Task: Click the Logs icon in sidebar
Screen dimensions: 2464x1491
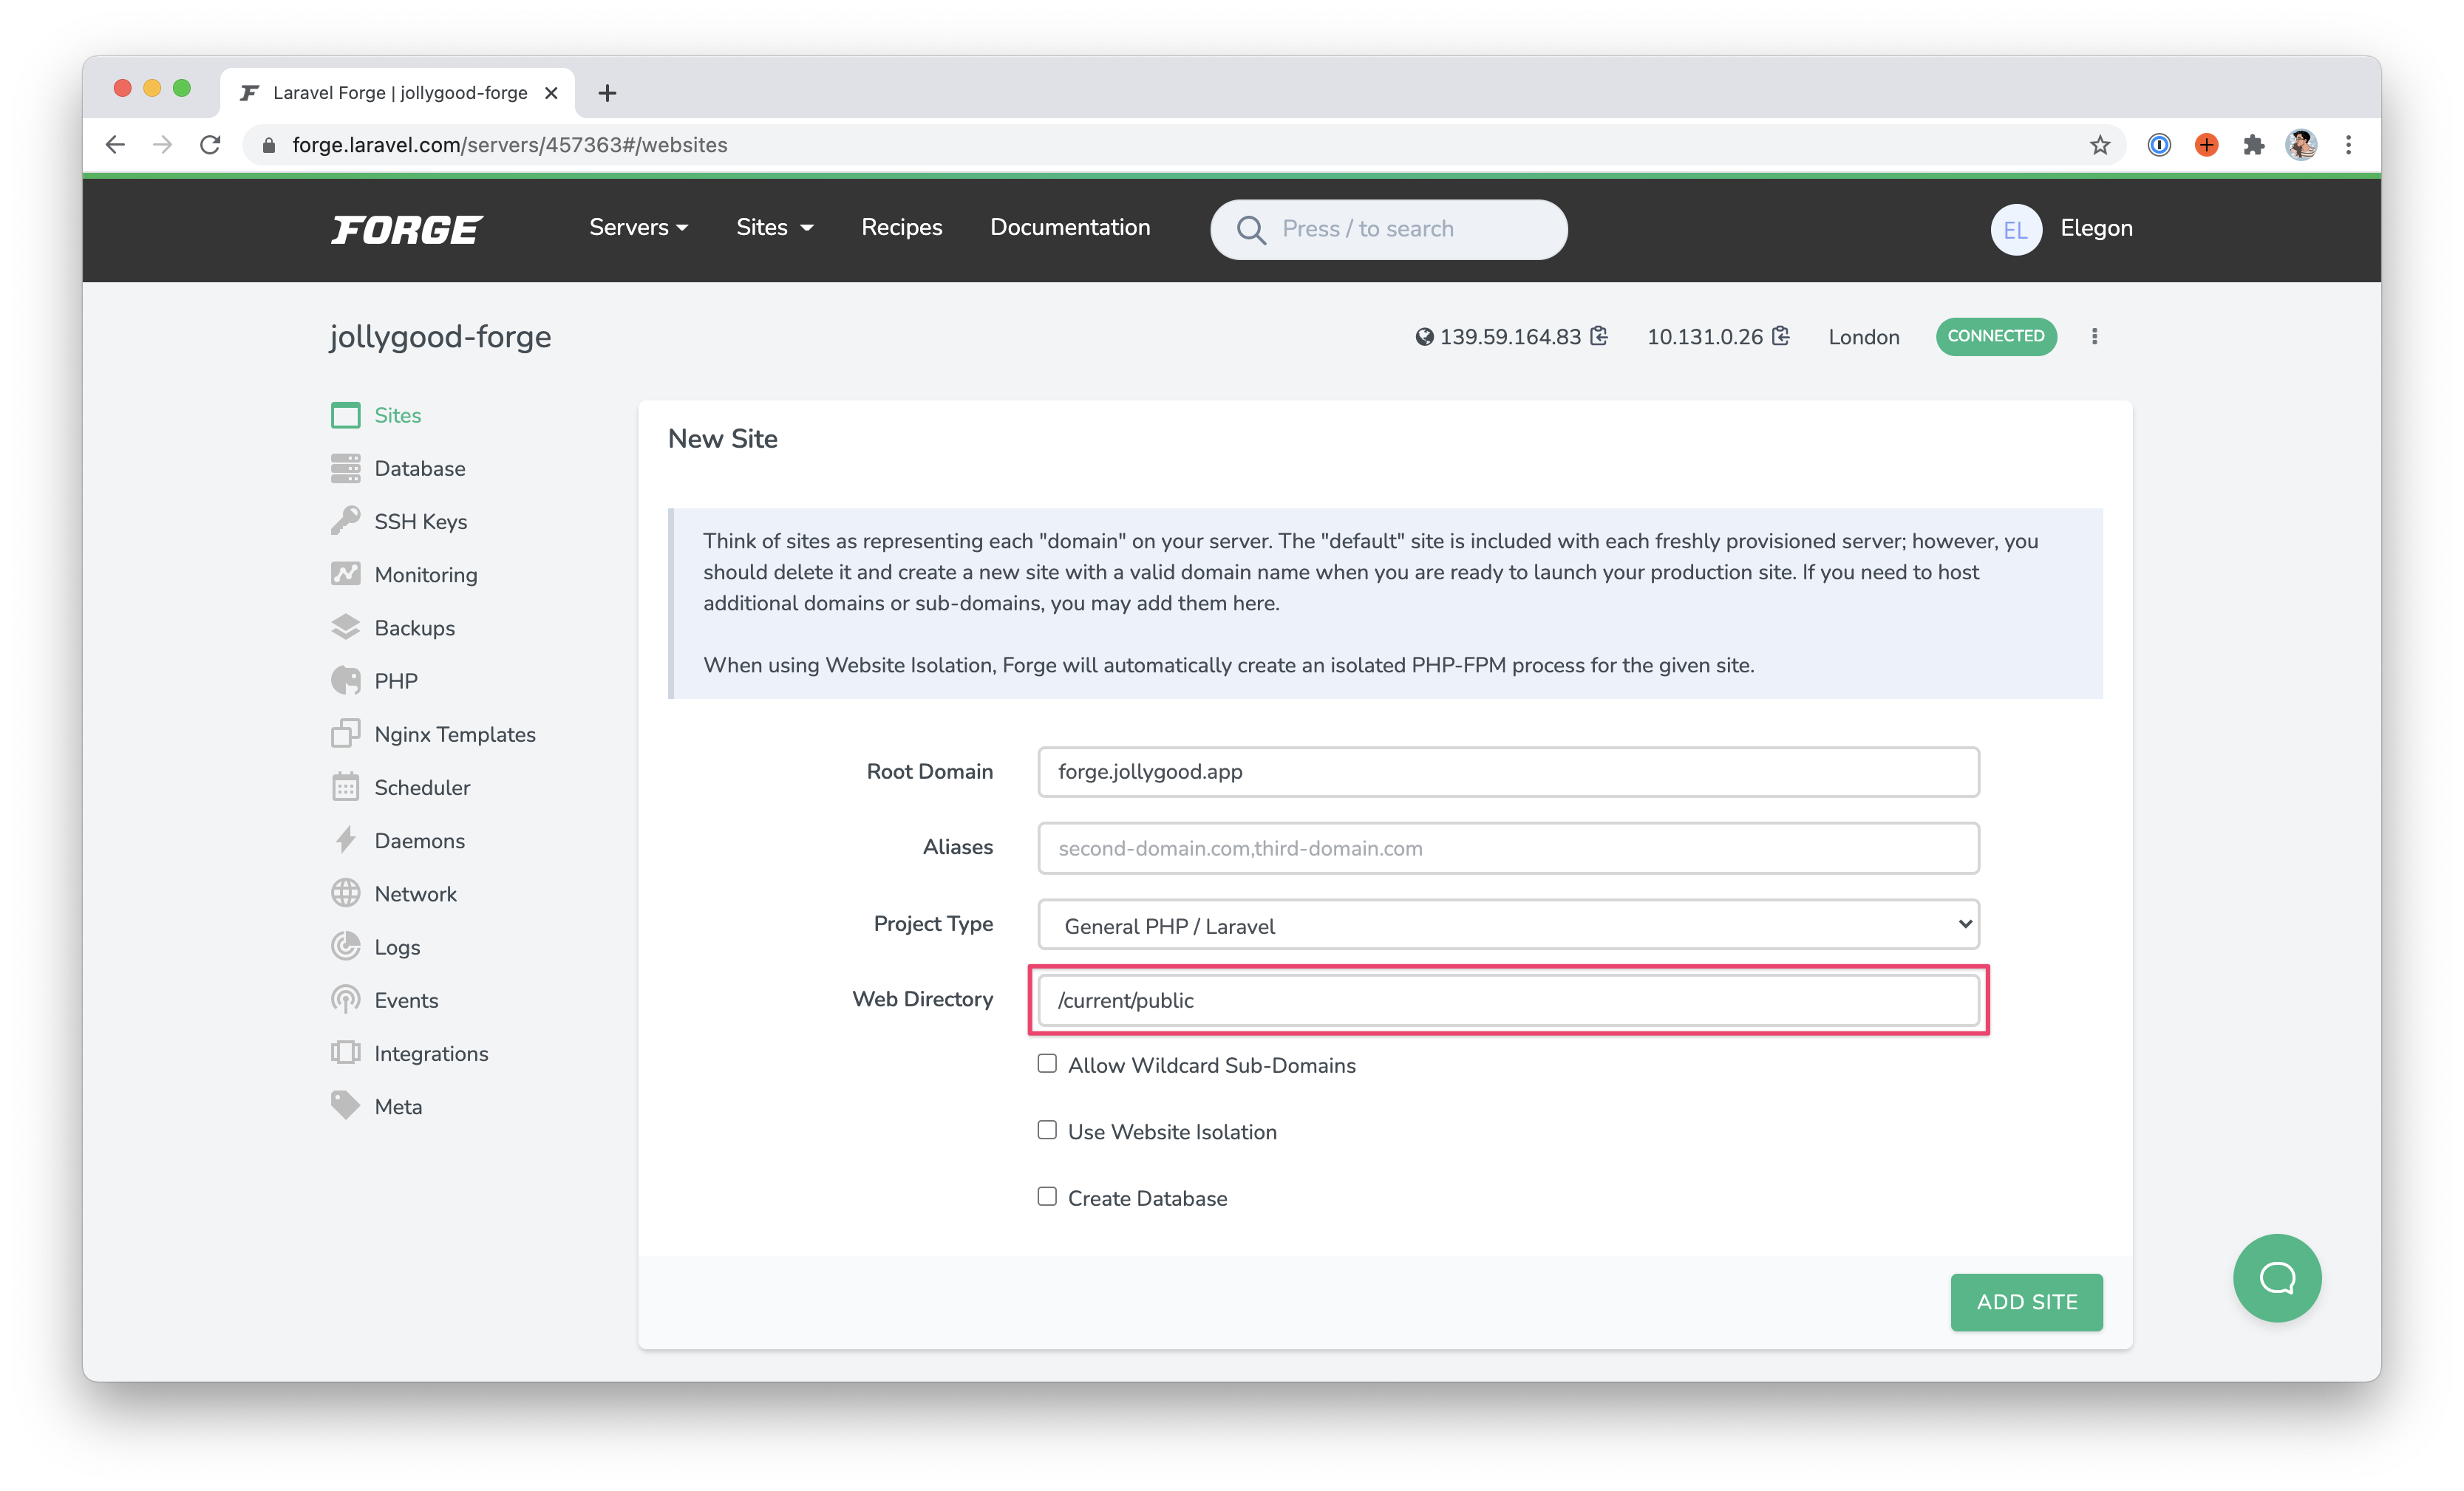Action: click(345, 946)
